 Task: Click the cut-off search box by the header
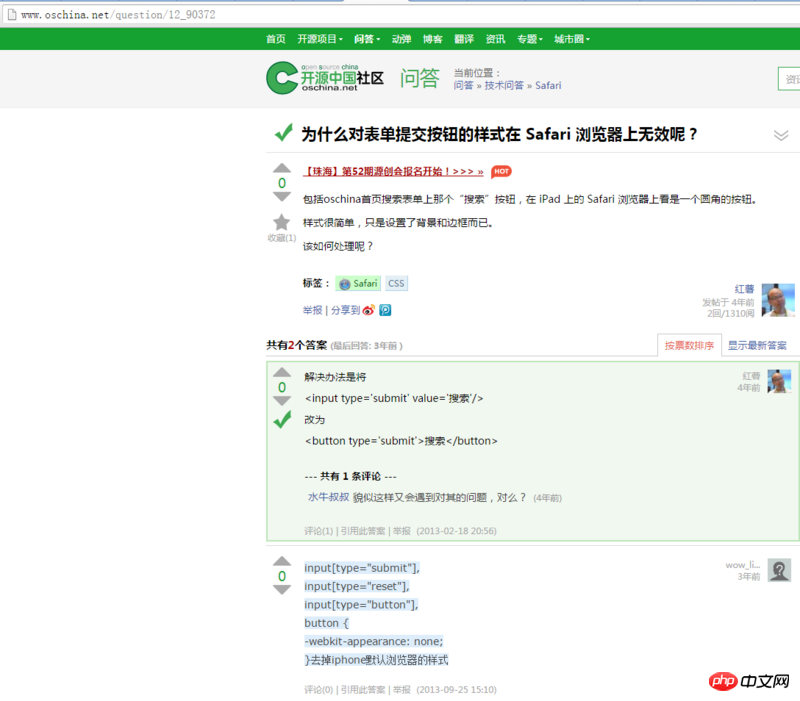pyautogui.click(x=789, y=79)
